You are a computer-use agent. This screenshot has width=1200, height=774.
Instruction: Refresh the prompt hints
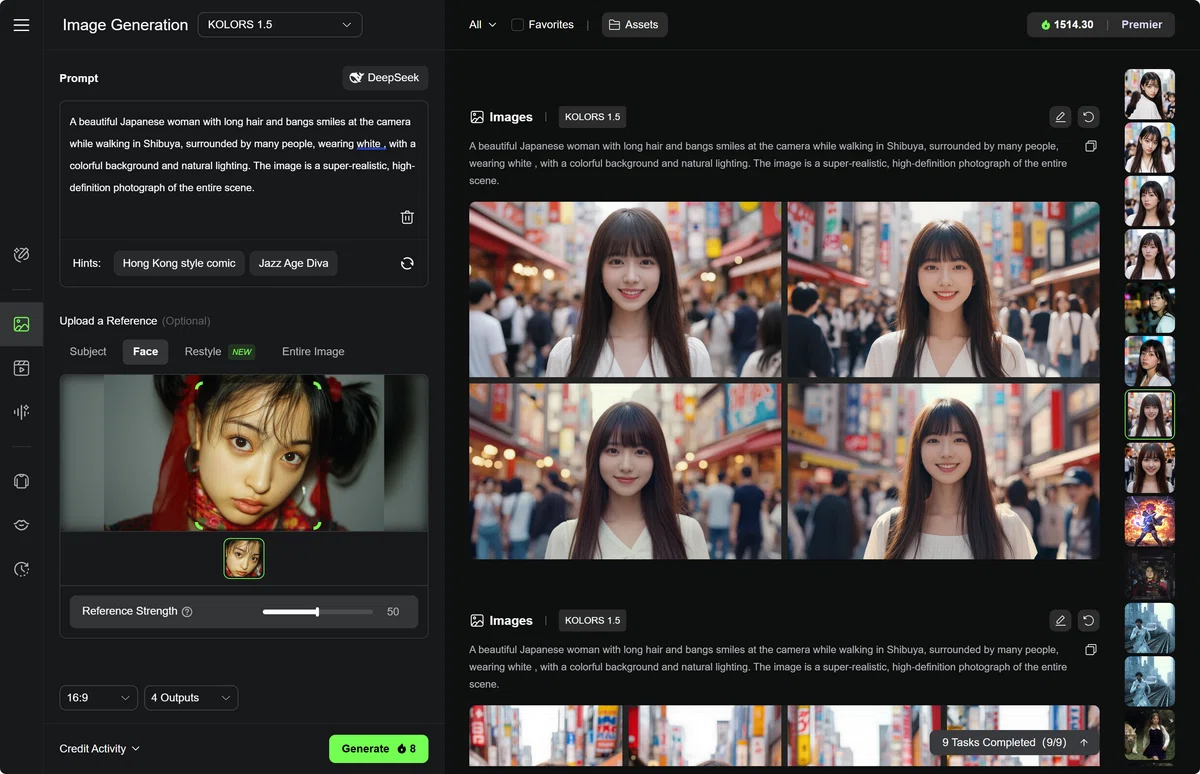(x=407, y=263)
